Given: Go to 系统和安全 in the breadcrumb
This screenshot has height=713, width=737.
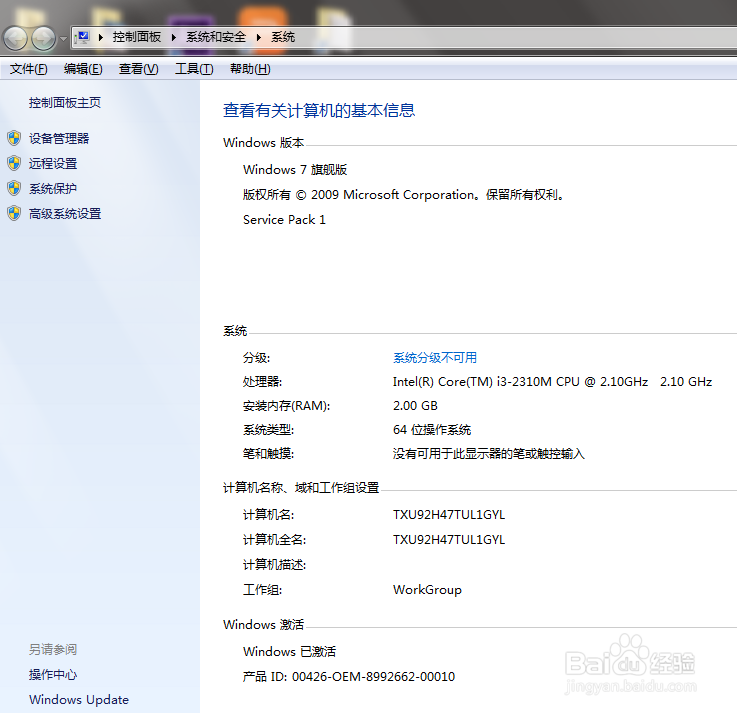Looking at the screenshot, I should (216, 37).
